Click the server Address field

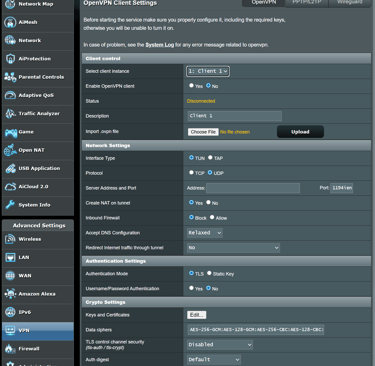point(253,188)
